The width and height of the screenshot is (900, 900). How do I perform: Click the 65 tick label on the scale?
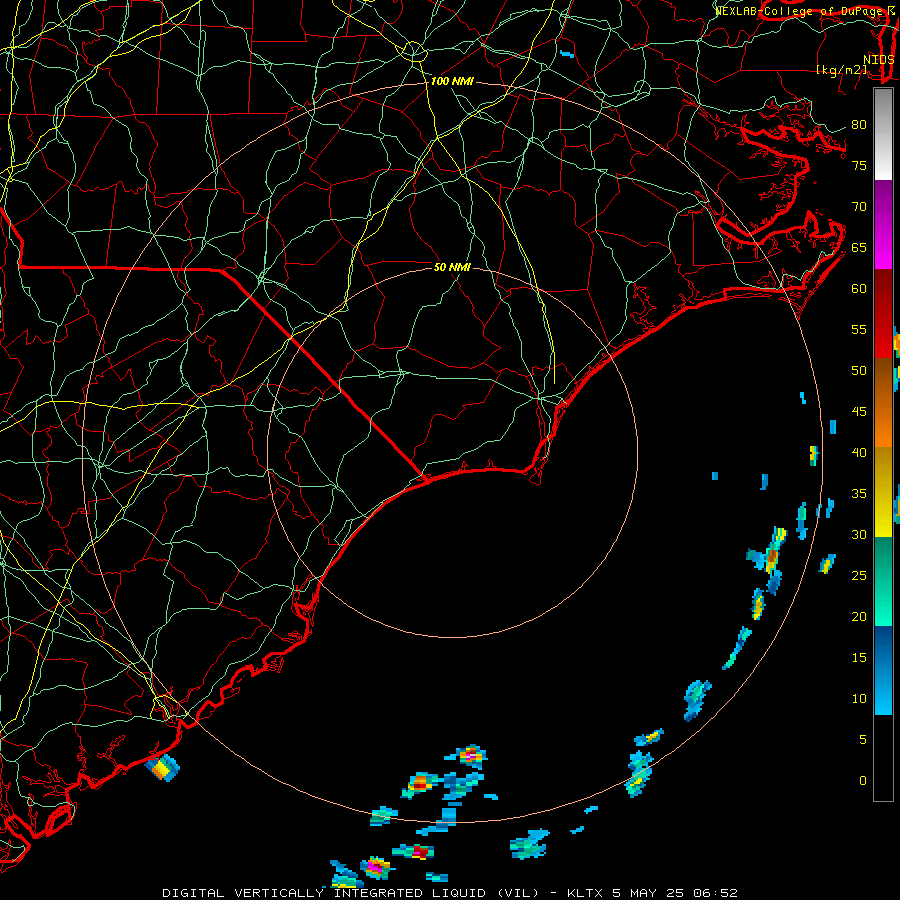(x=859, y=248)
